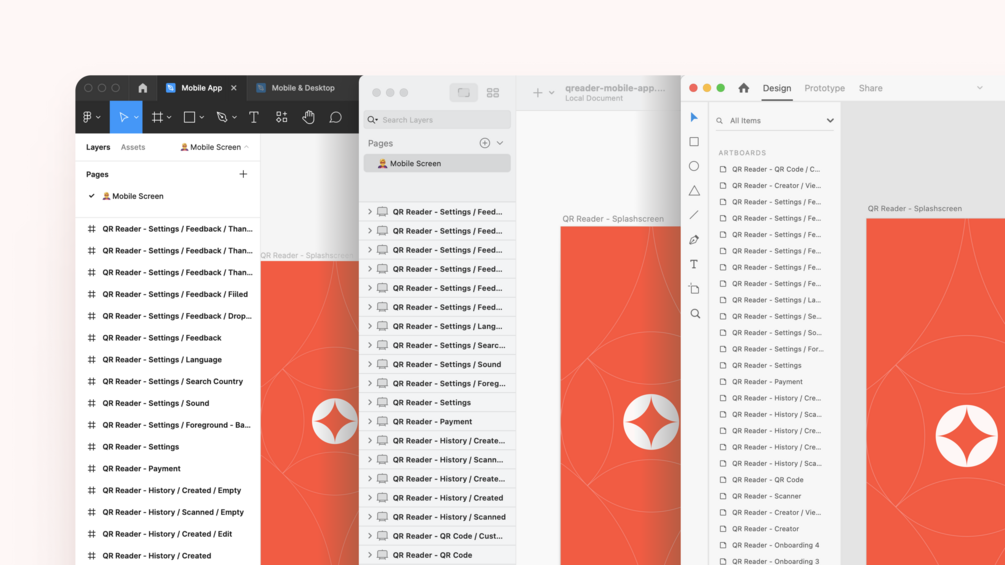This screenshot has height=565, width=1005.
Task: Add a new page in Figma Pages
Action: click(243, 174)
